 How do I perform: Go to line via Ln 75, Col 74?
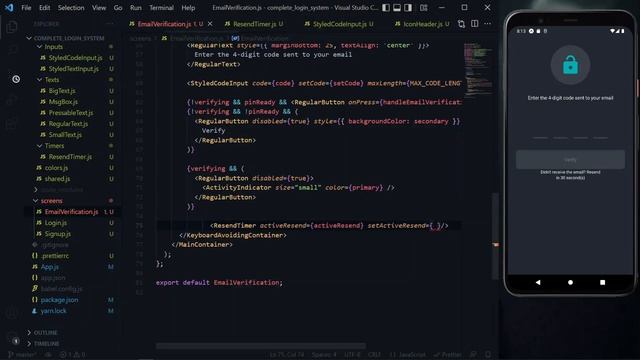(287, 355)
